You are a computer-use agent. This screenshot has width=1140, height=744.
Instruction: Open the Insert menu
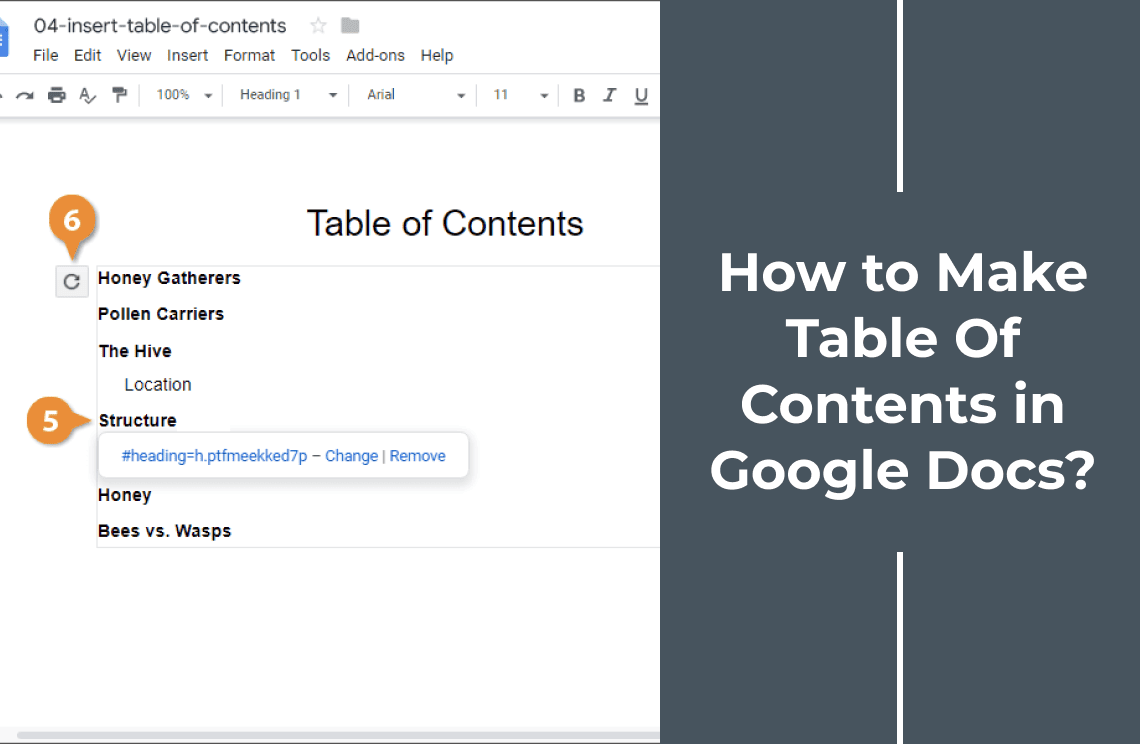tap(187, 55)
